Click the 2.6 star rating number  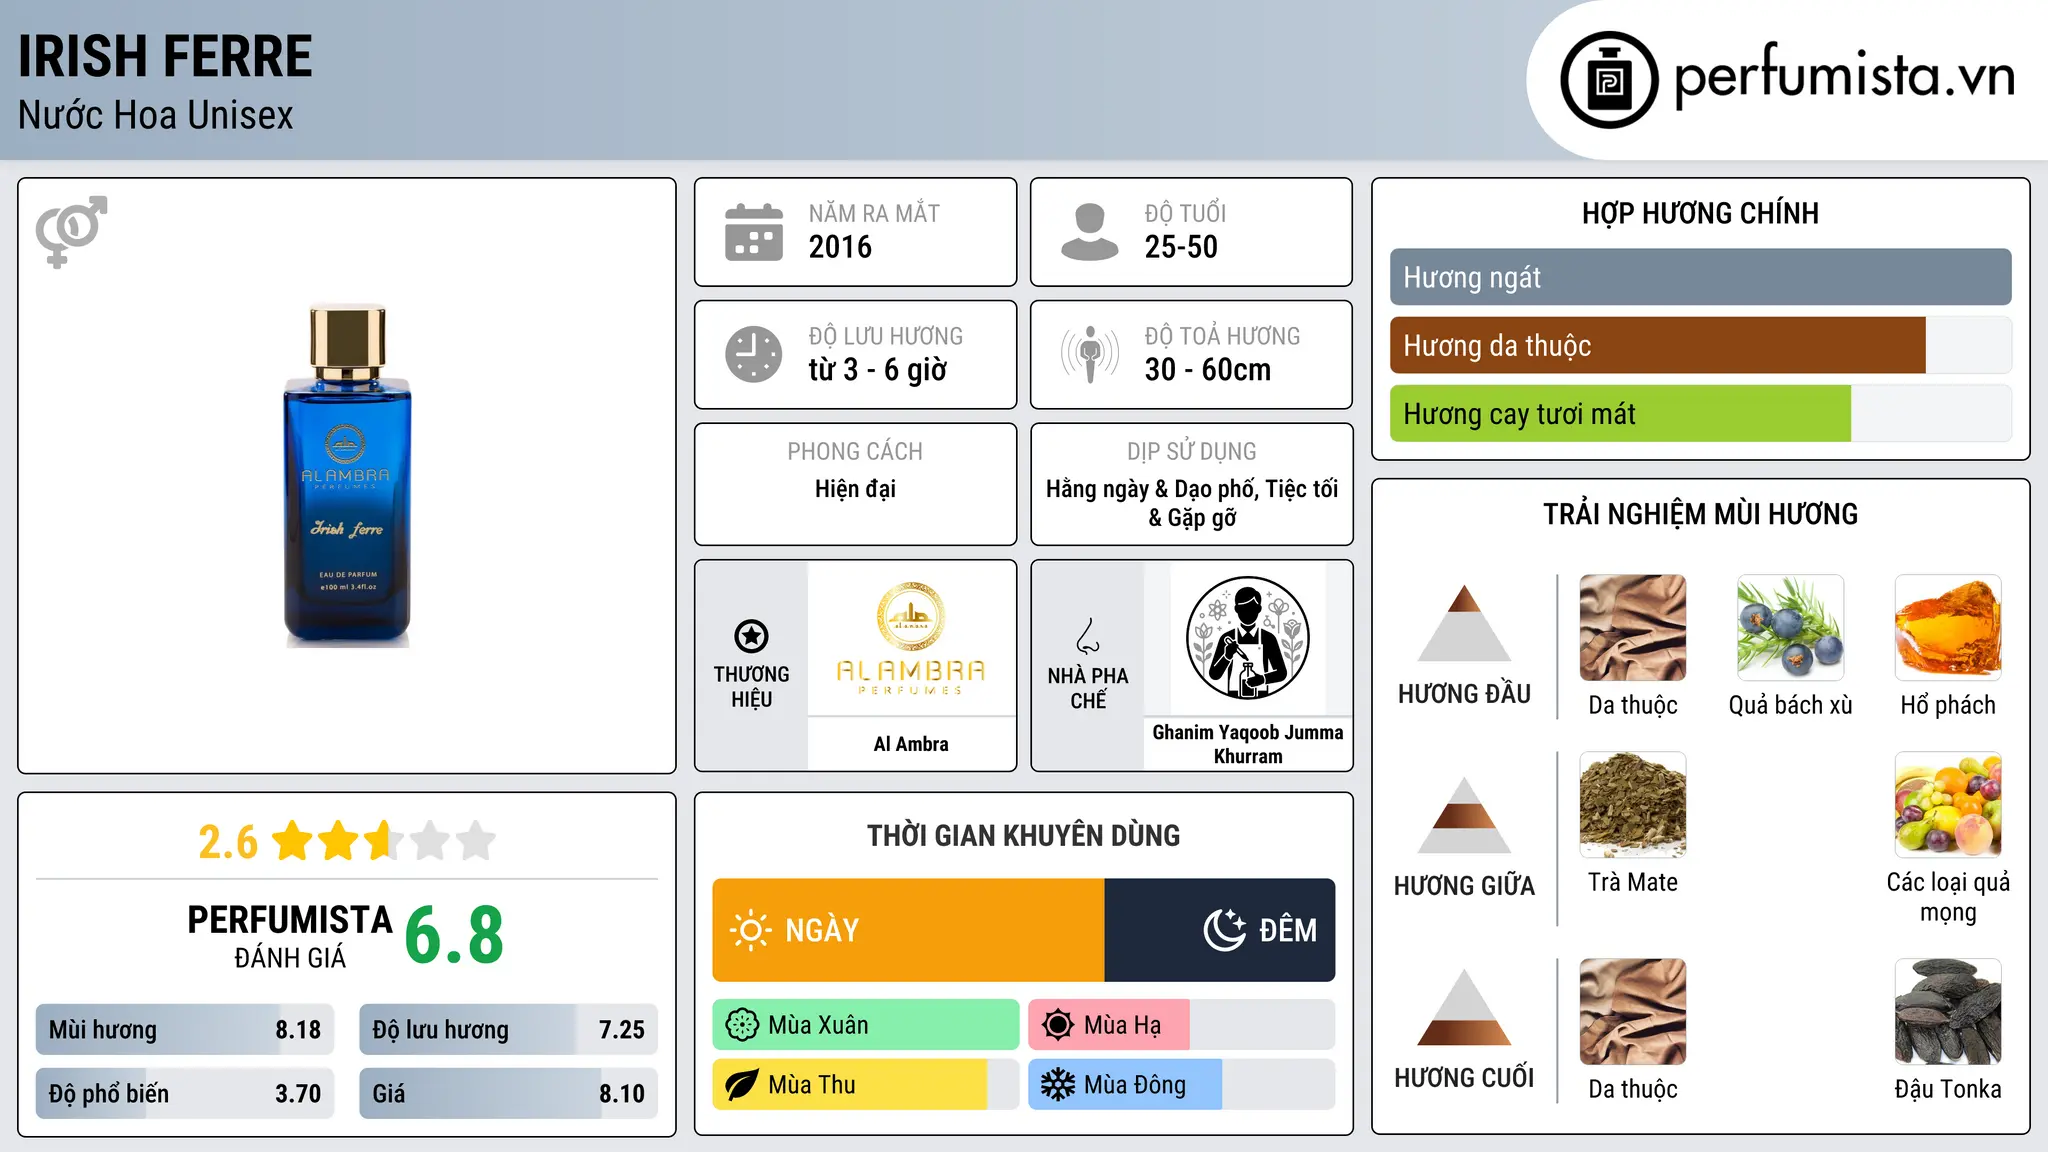(x=228, y=842)
